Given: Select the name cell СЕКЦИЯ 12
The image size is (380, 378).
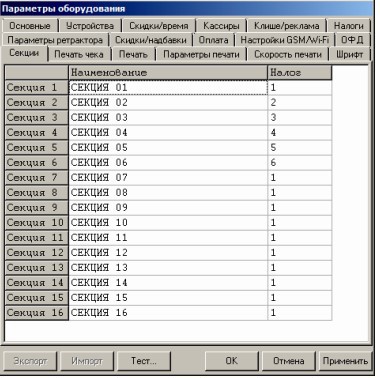Looking at the screenshot, I should coord(168,253).
